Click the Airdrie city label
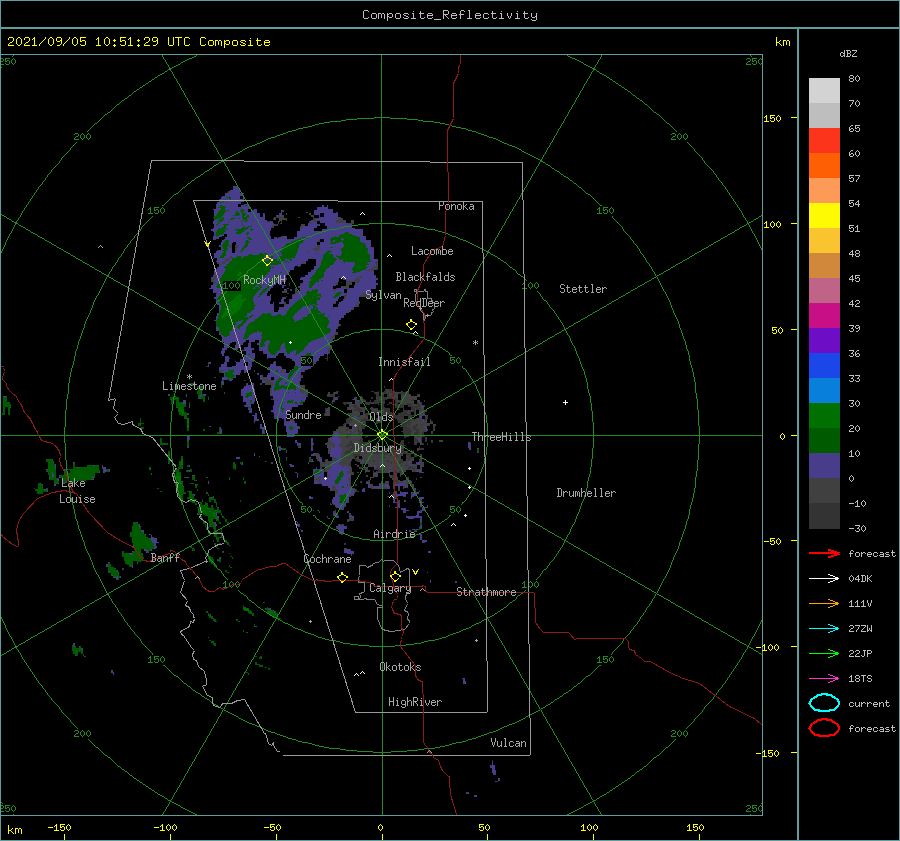The height and width of the screenshot is (841, 900). (394, 534)
